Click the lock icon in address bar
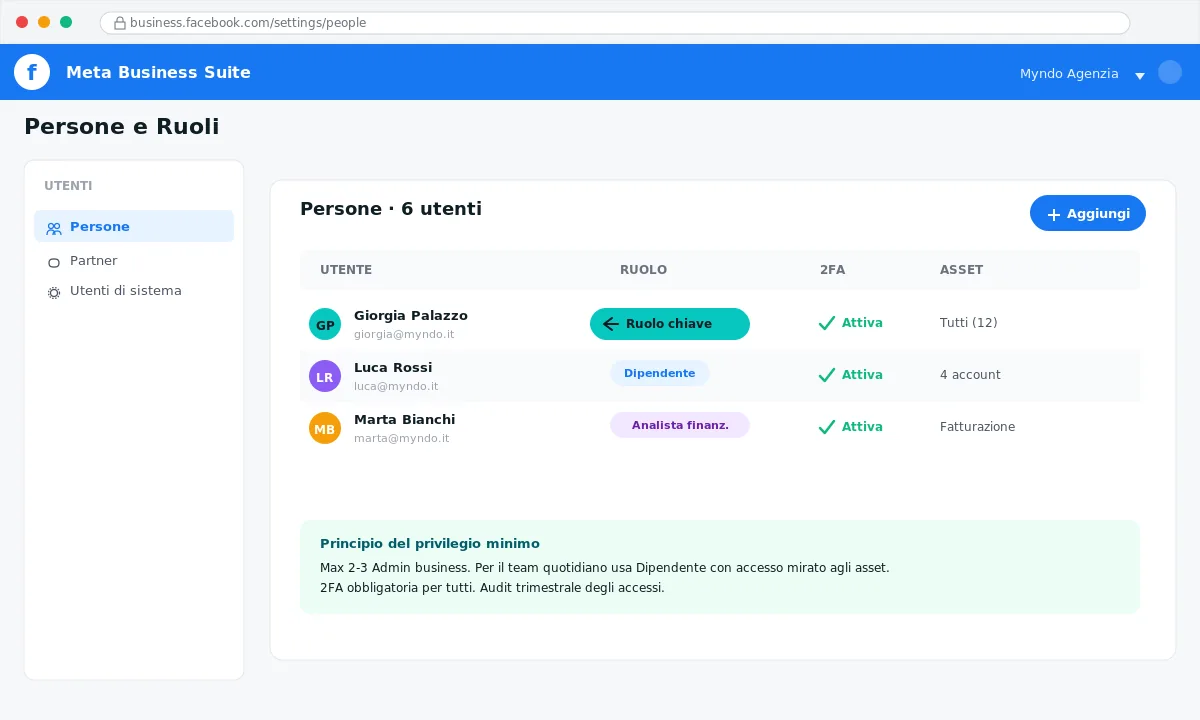1200x720 pixels. point(120,23)
